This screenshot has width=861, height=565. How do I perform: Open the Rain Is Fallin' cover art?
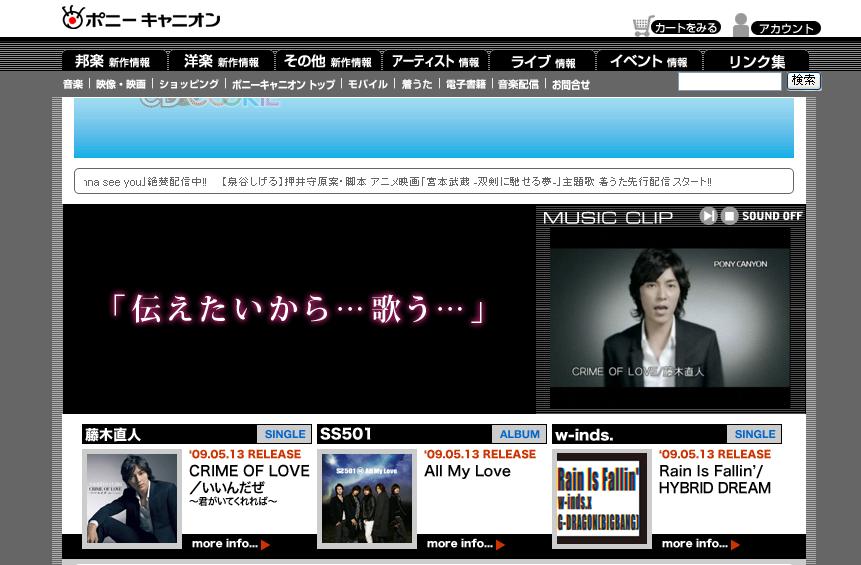coord(602,499)
